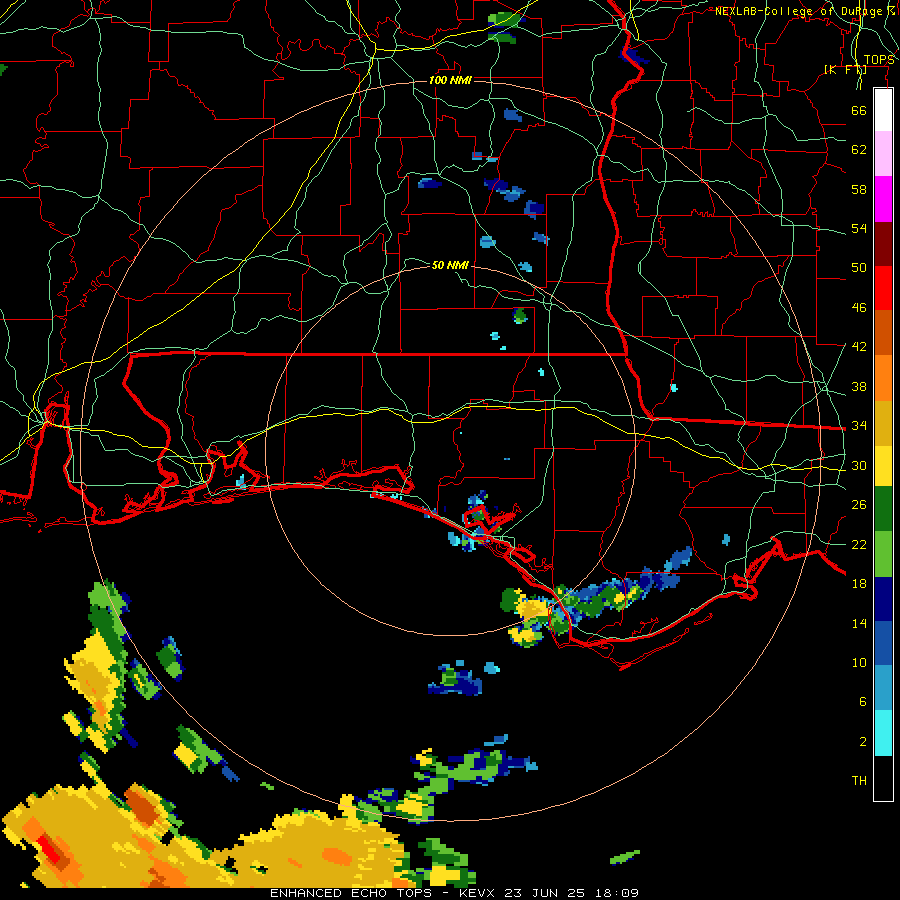Click the 34 legend value
Image resolution: width=900 pixels, height=900 pixels.
pos(859,426)
